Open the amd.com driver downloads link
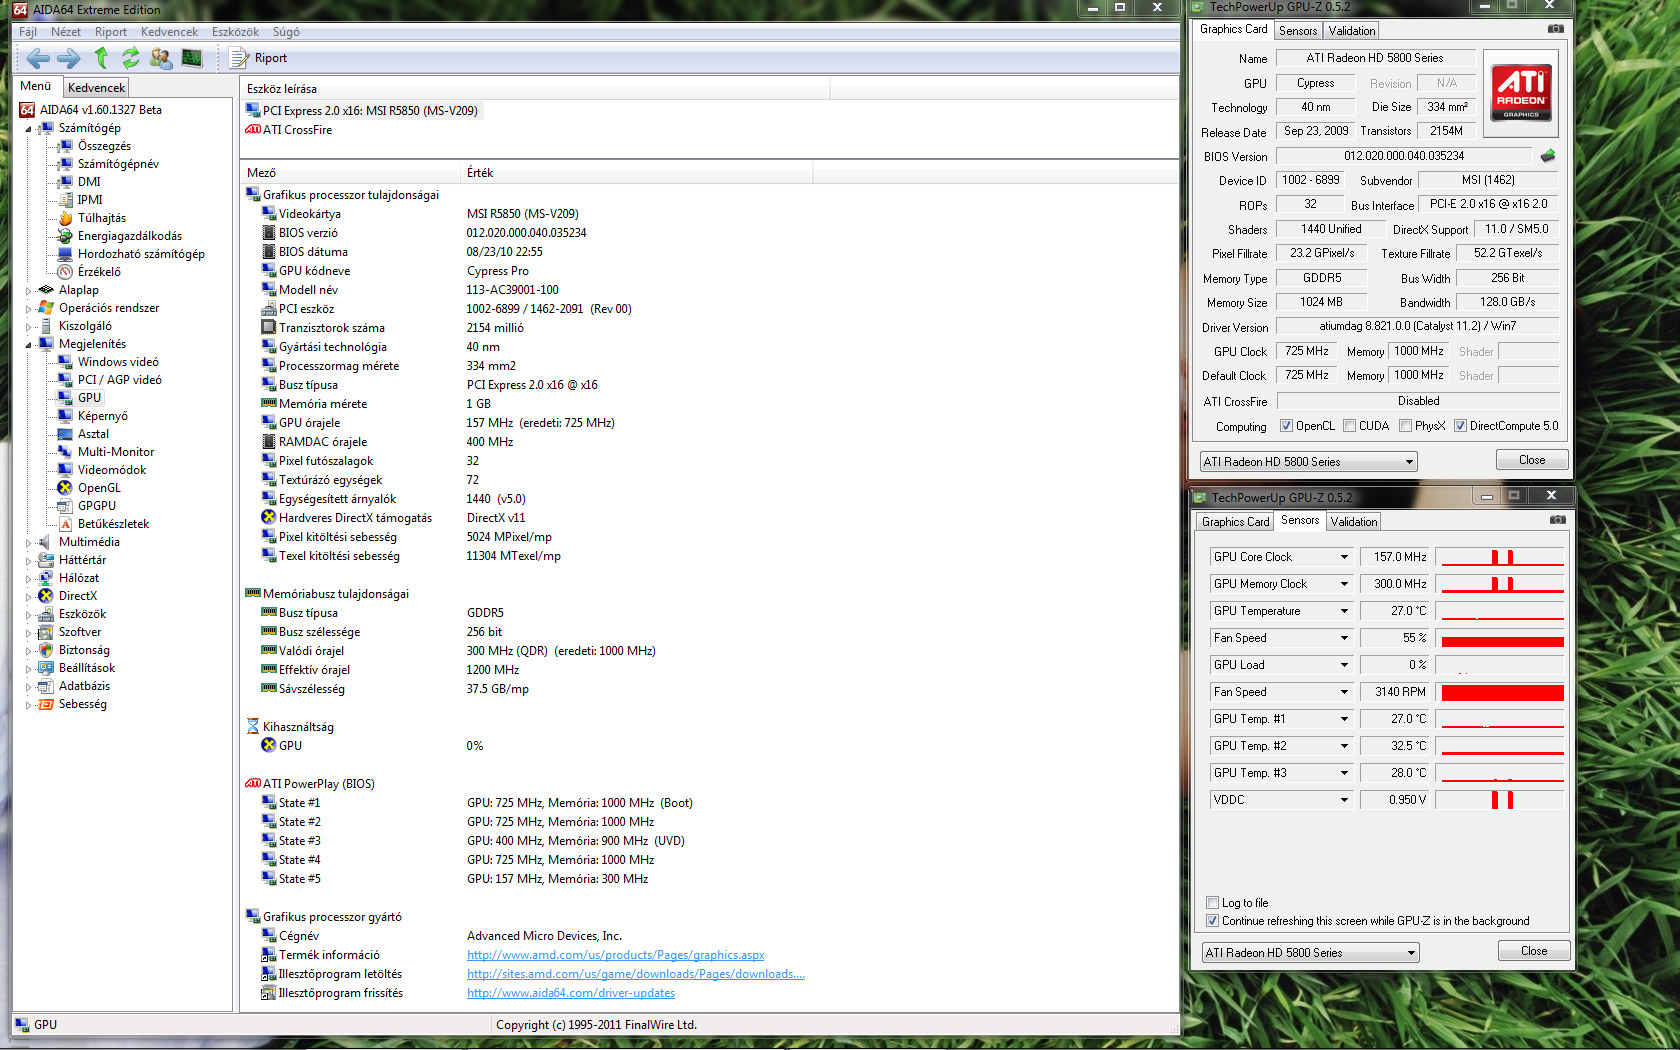The width and height of the screenshot is (1680, 1050). click(635, 974)
